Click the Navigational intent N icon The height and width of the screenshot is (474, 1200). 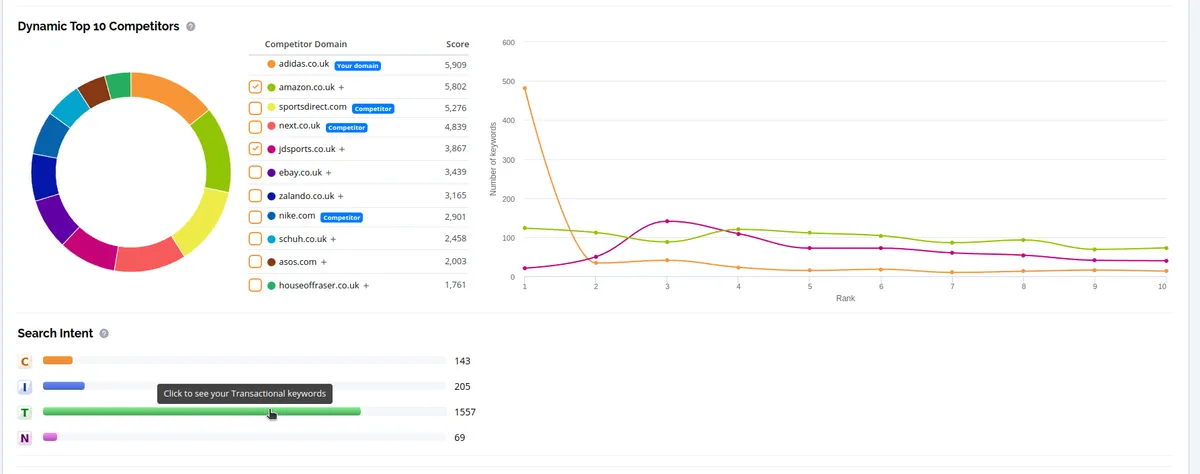25,438
